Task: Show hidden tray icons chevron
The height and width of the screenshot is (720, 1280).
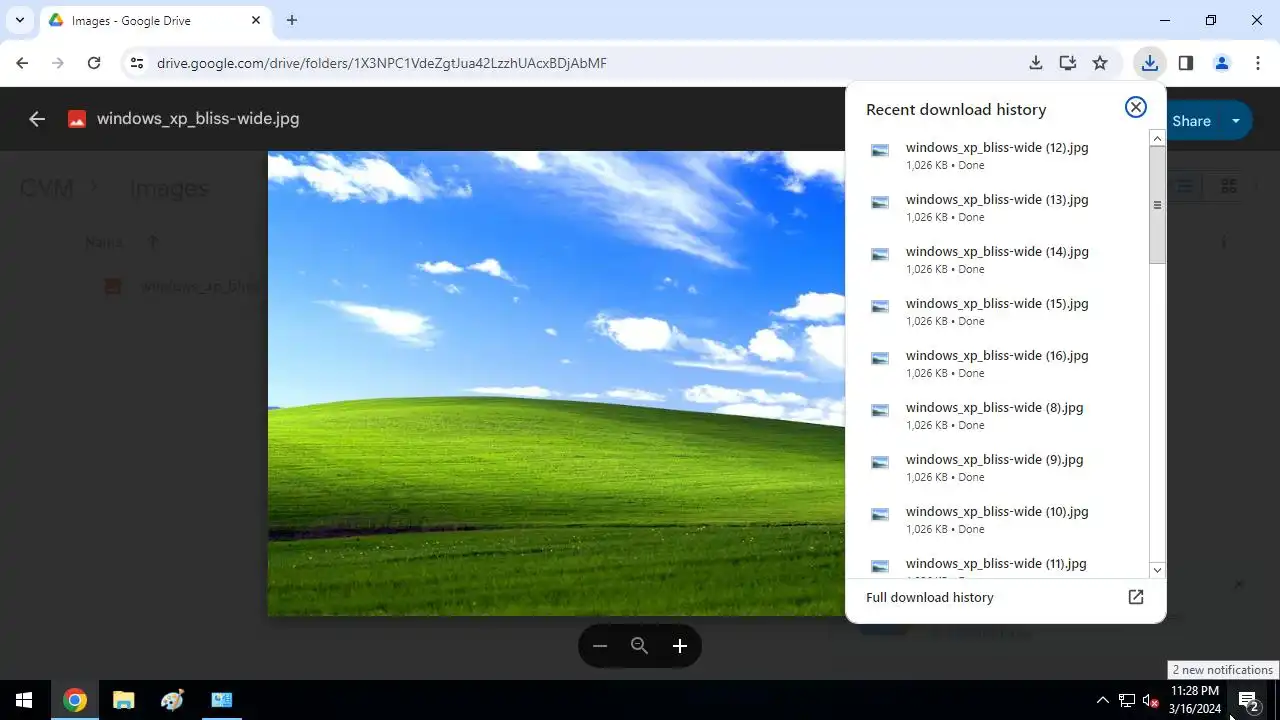Action: point(1103,700)
